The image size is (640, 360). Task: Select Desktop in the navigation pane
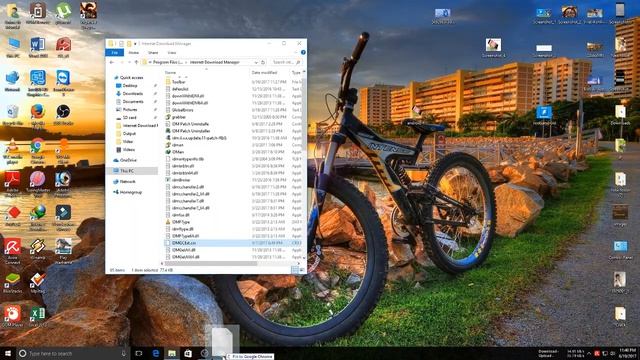click(x=130, y=86)
